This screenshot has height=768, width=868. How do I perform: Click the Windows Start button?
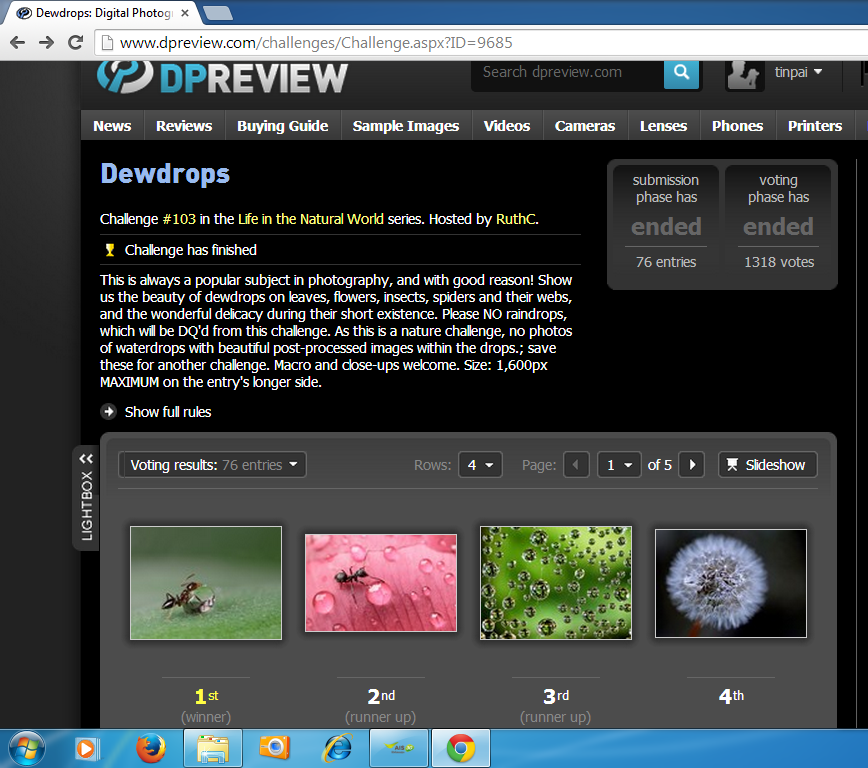[x=27, y=747]
